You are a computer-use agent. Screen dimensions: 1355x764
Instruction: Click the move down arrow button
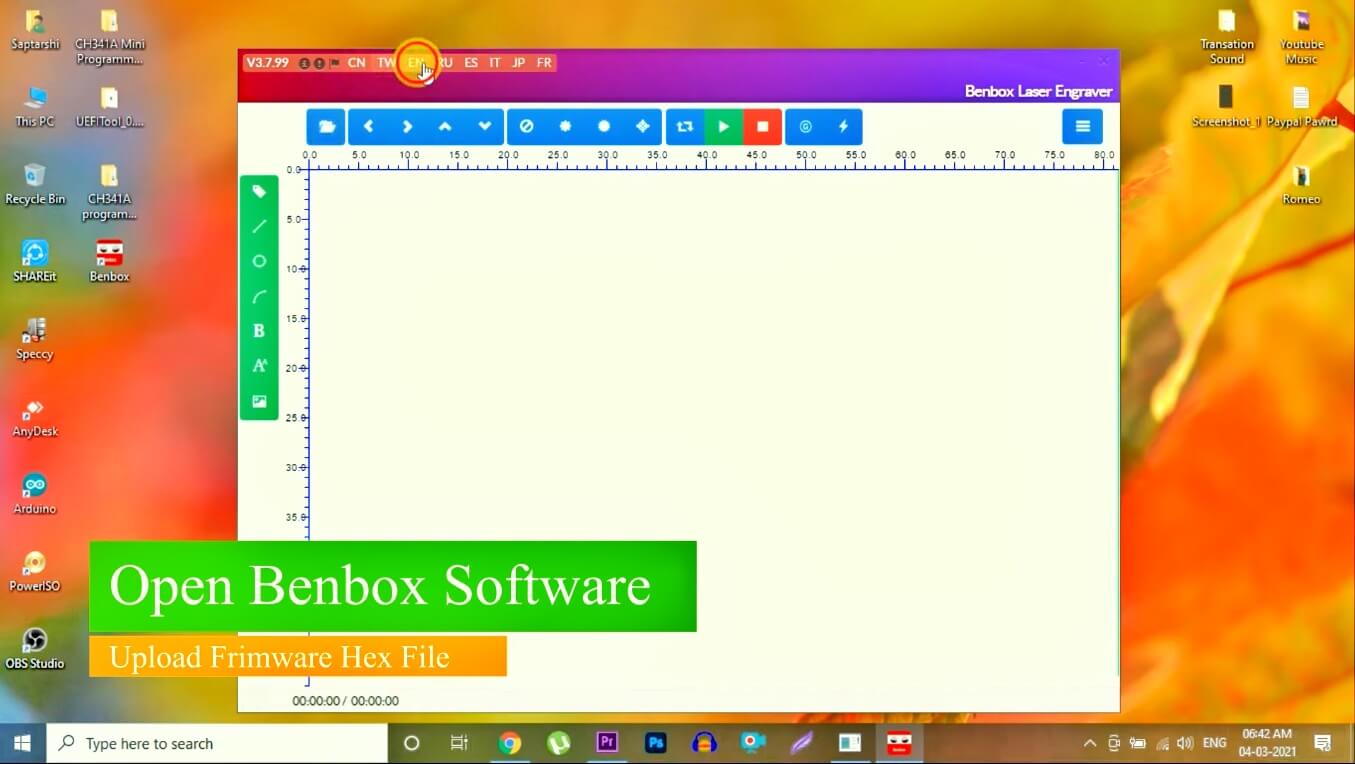[x=485, y=127]
